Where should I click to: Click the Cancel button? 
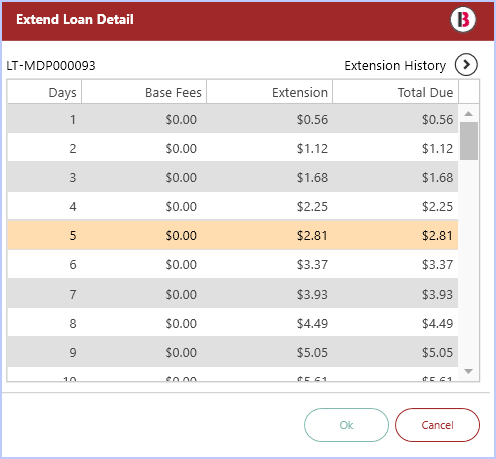(x=437, y=425)
